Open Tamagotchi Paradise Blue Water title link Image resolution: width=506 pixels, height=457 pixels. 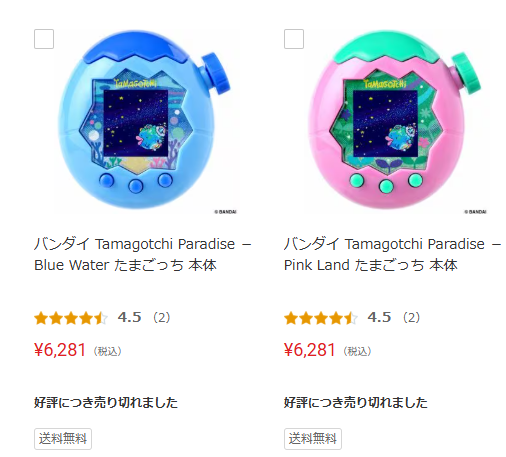143,255
